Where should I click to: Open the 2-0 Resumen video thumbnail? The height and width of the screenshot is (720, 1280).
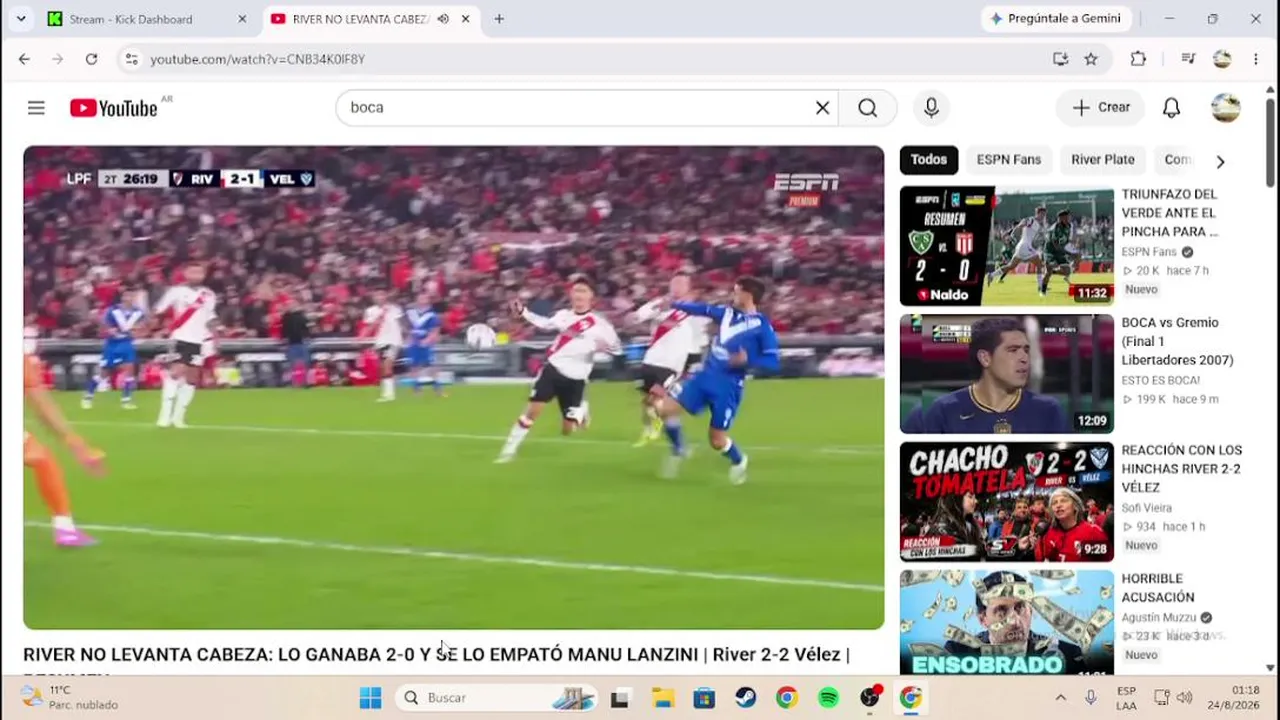click(x=1006, y=246)
